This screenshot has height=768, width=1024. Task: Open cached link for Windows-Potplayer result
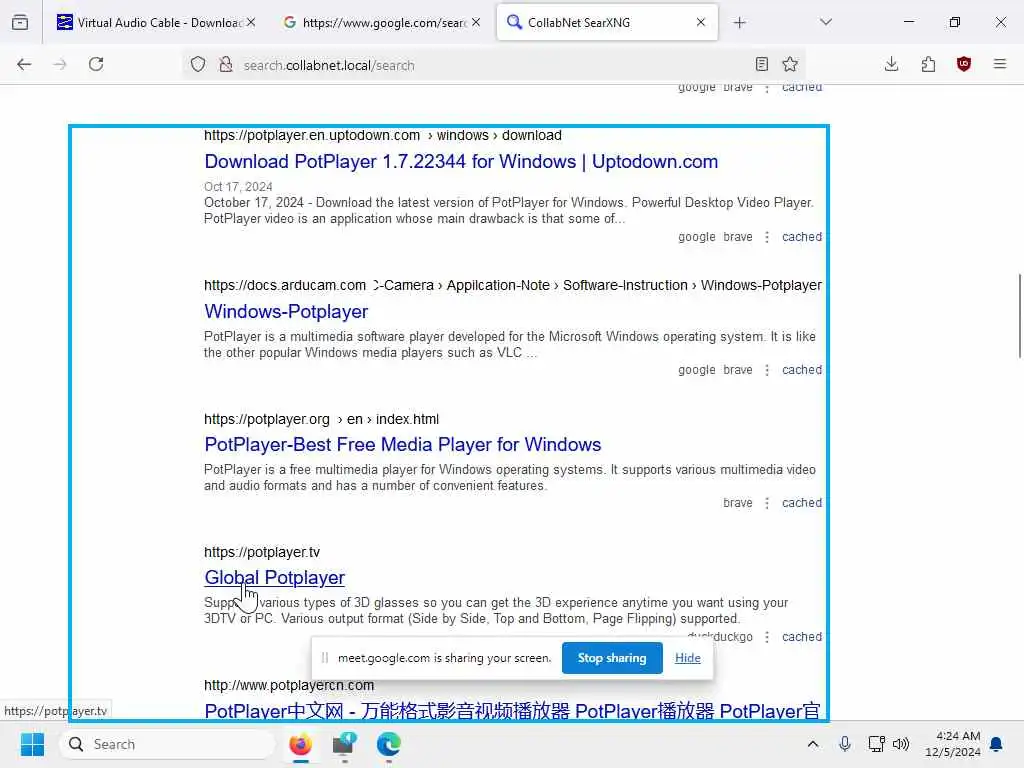[802, 370]
